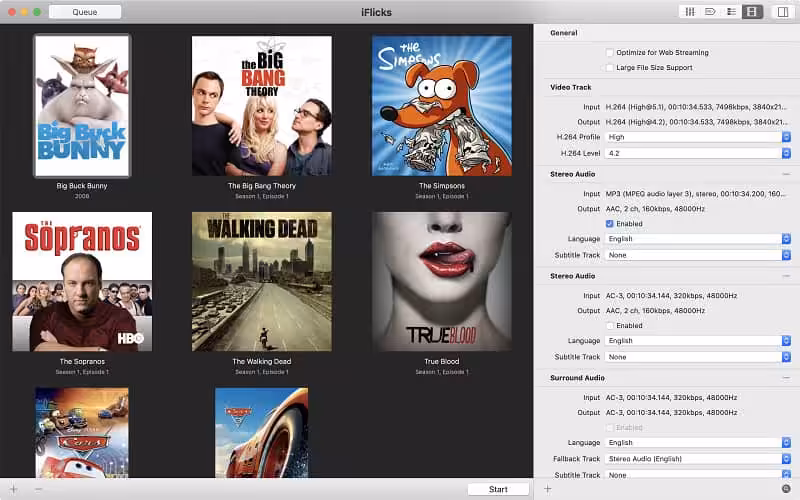Click the iFlicks window title

click(377, 12)
